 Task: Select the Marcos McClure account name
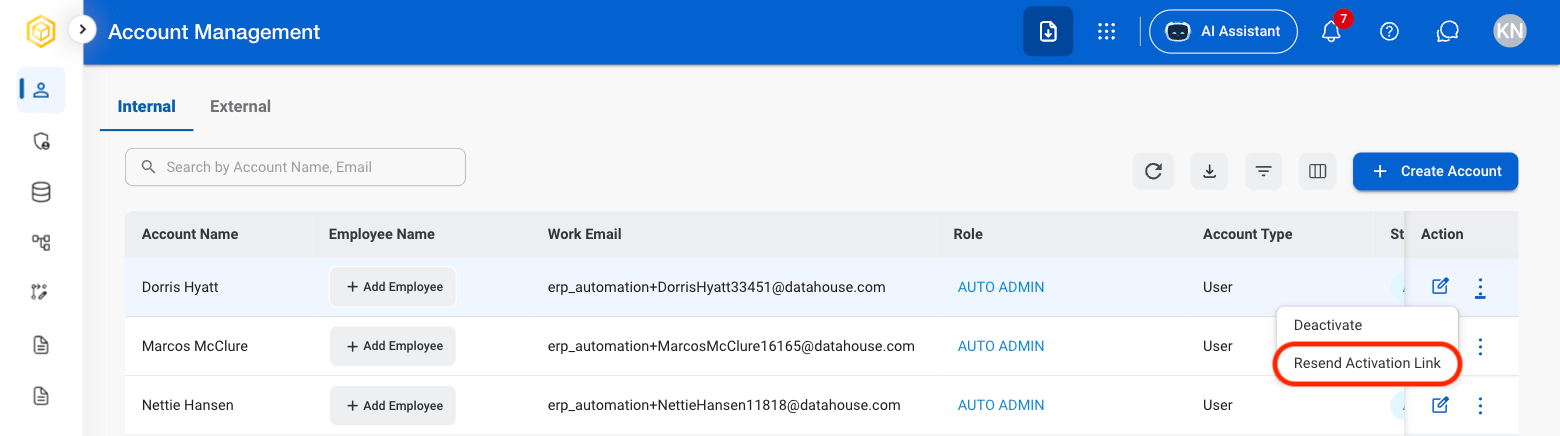tap(195, 346)
